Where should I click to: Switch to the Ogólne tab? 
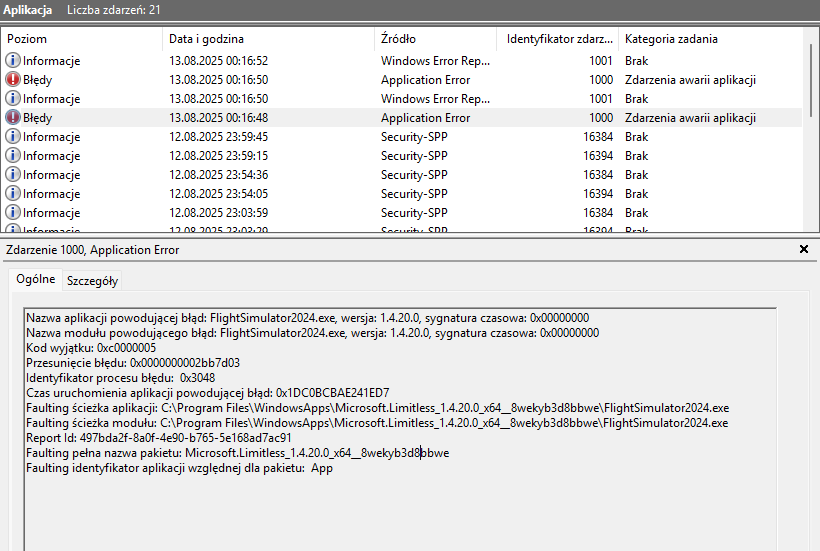click(36, 279)
